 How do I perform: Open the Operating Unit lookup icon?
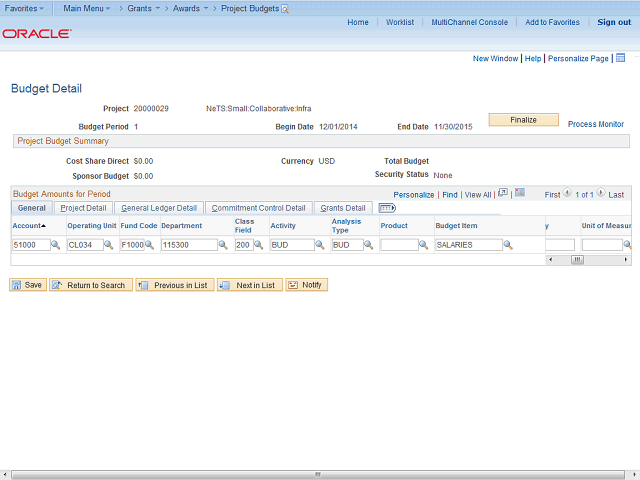click(x=108, y=245)
